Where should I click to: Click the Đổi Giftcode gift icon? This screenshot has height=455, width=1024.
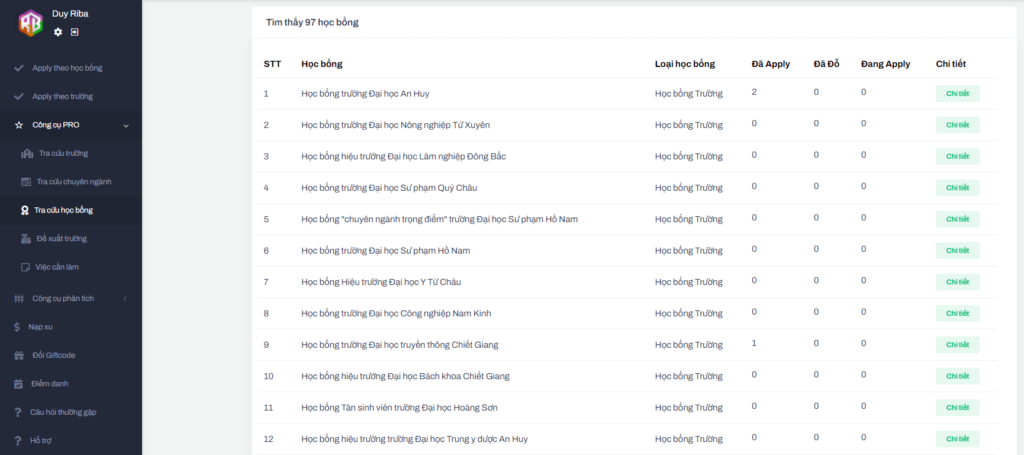pos(18,355)
